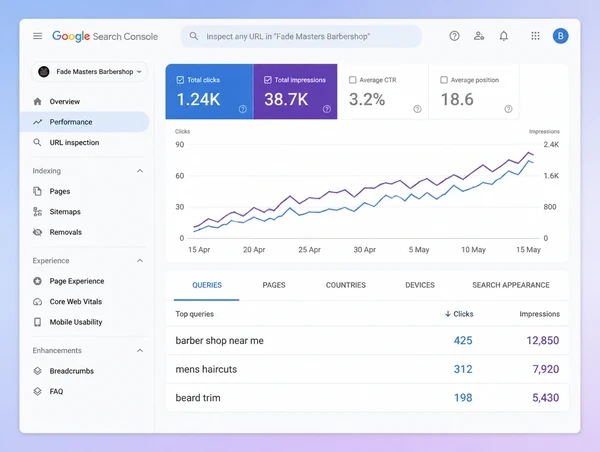
Task: Click the 312 clicks value
Action: tap(463, 369)
